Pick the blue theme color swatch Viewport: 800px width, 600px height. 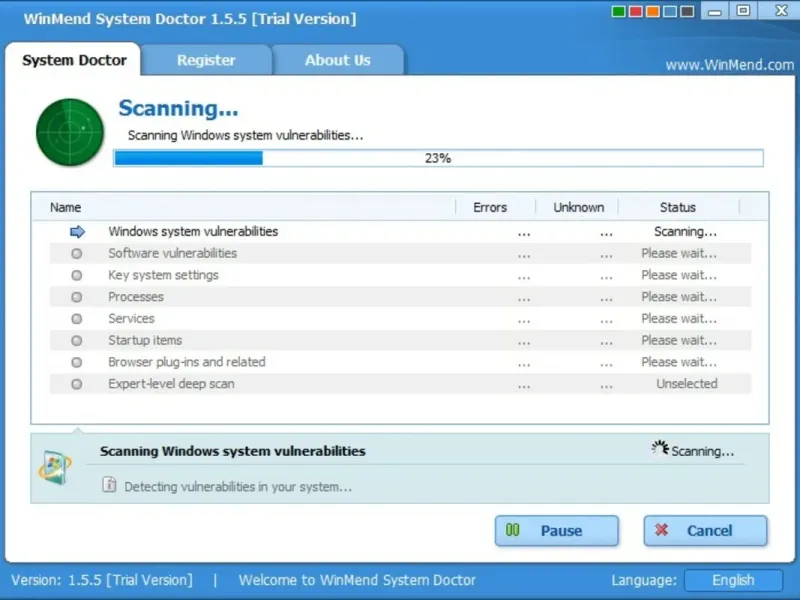point(670,11)
